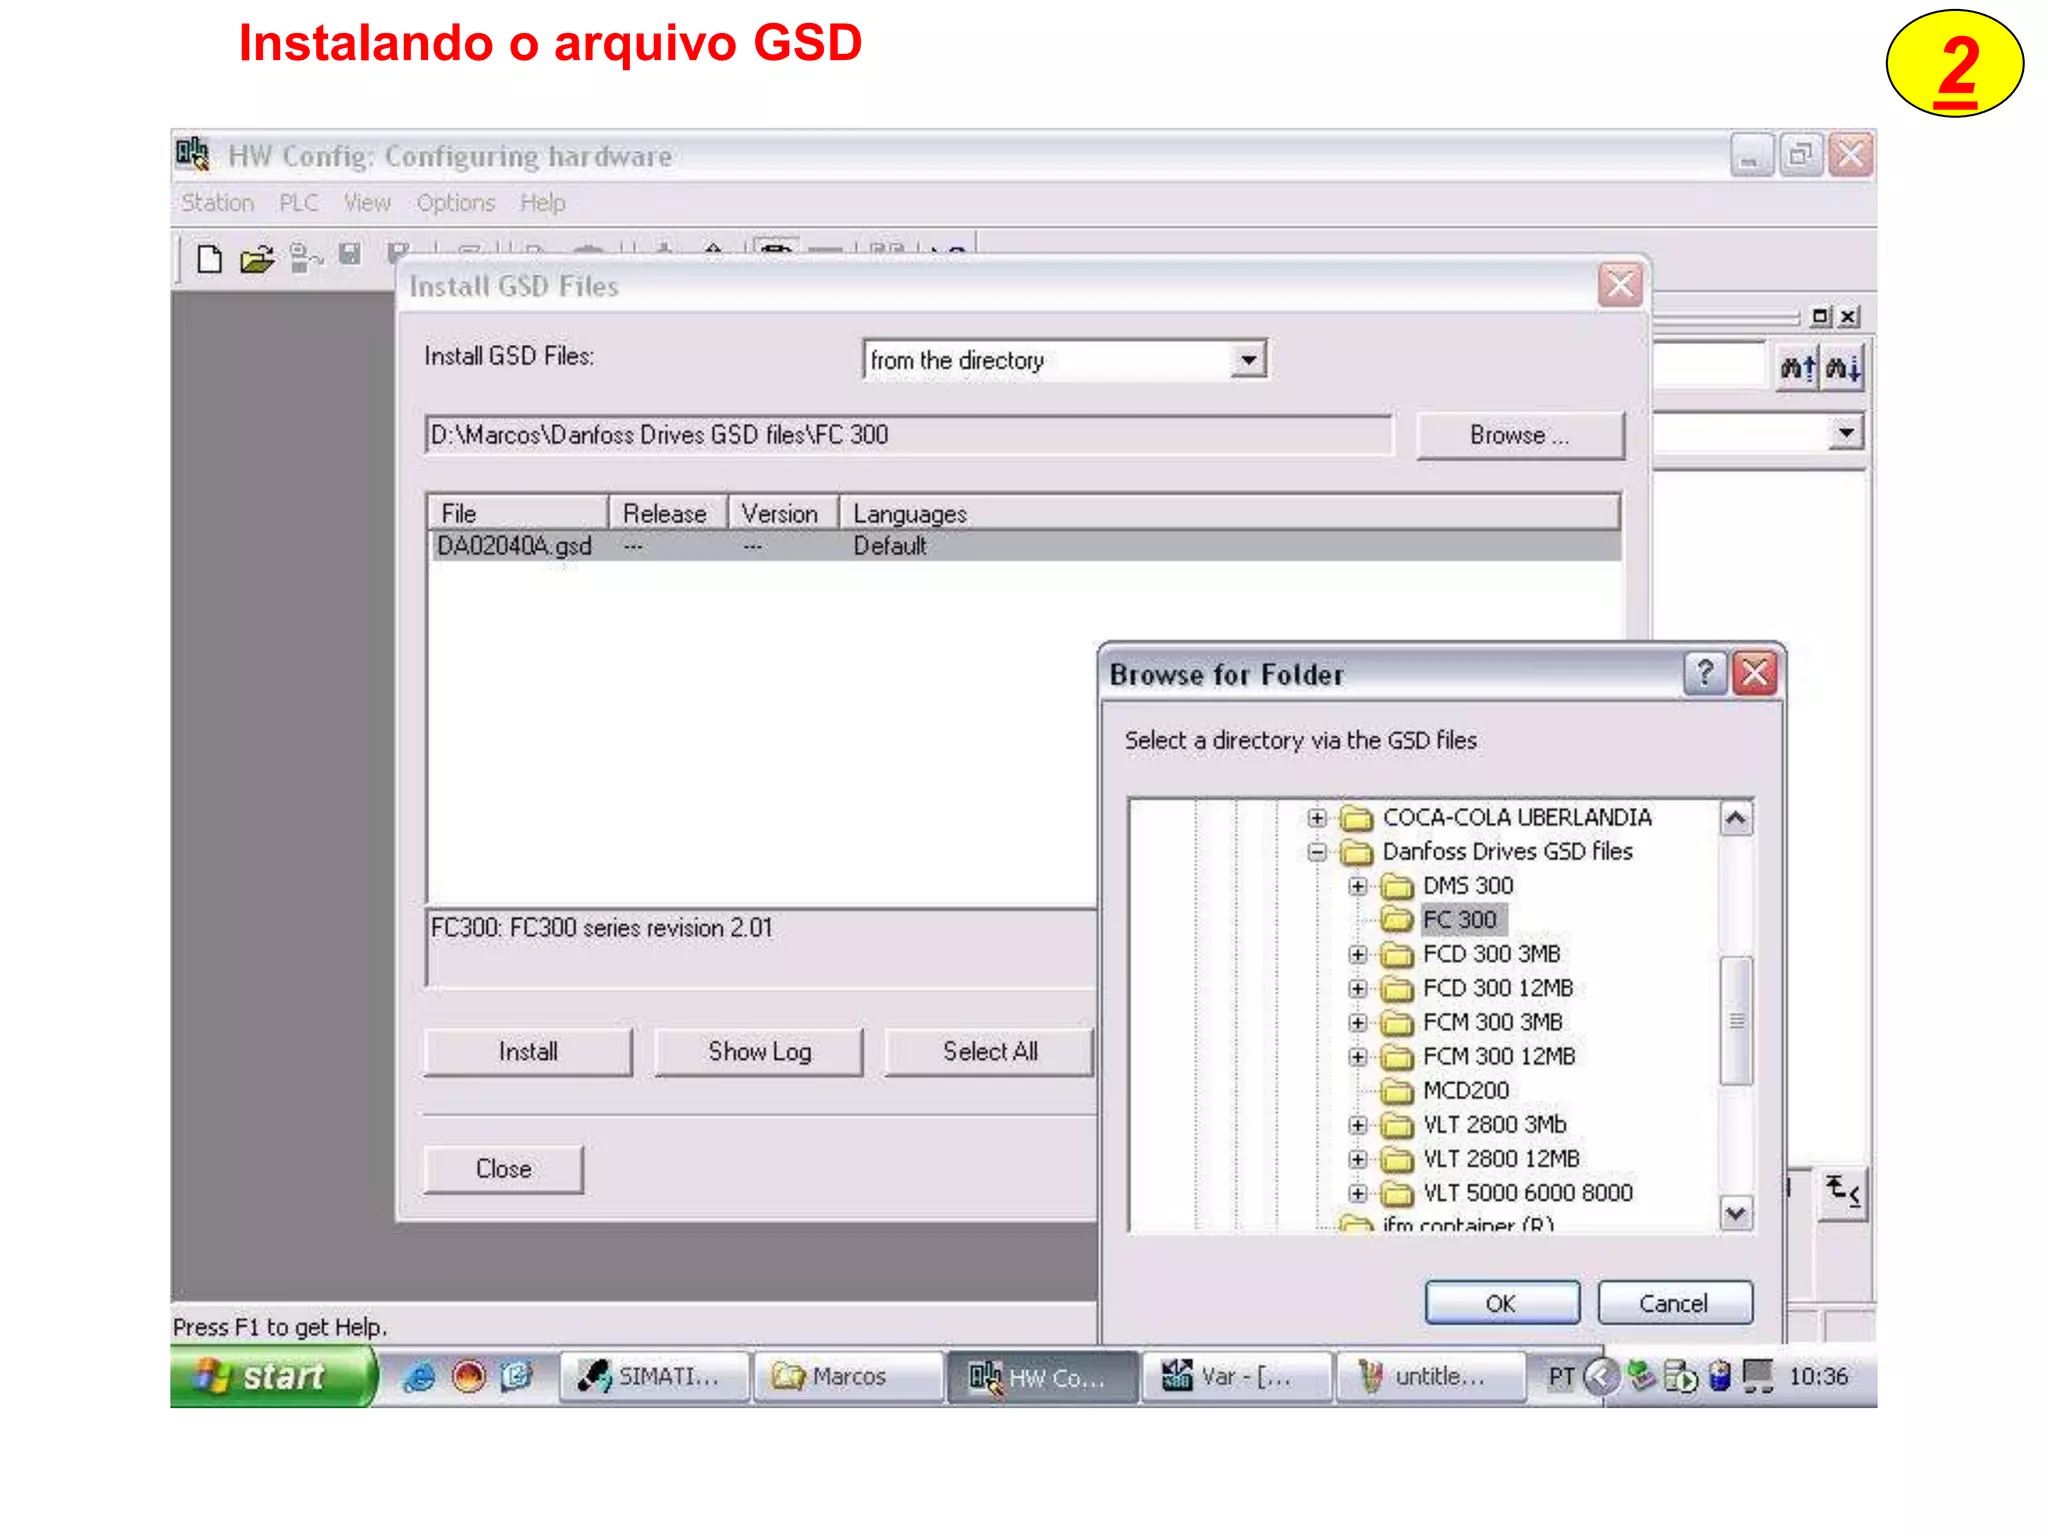Close the Install GSD Files dialog with X
The image size is (2048, 1536).
[x=1620, y=285]
